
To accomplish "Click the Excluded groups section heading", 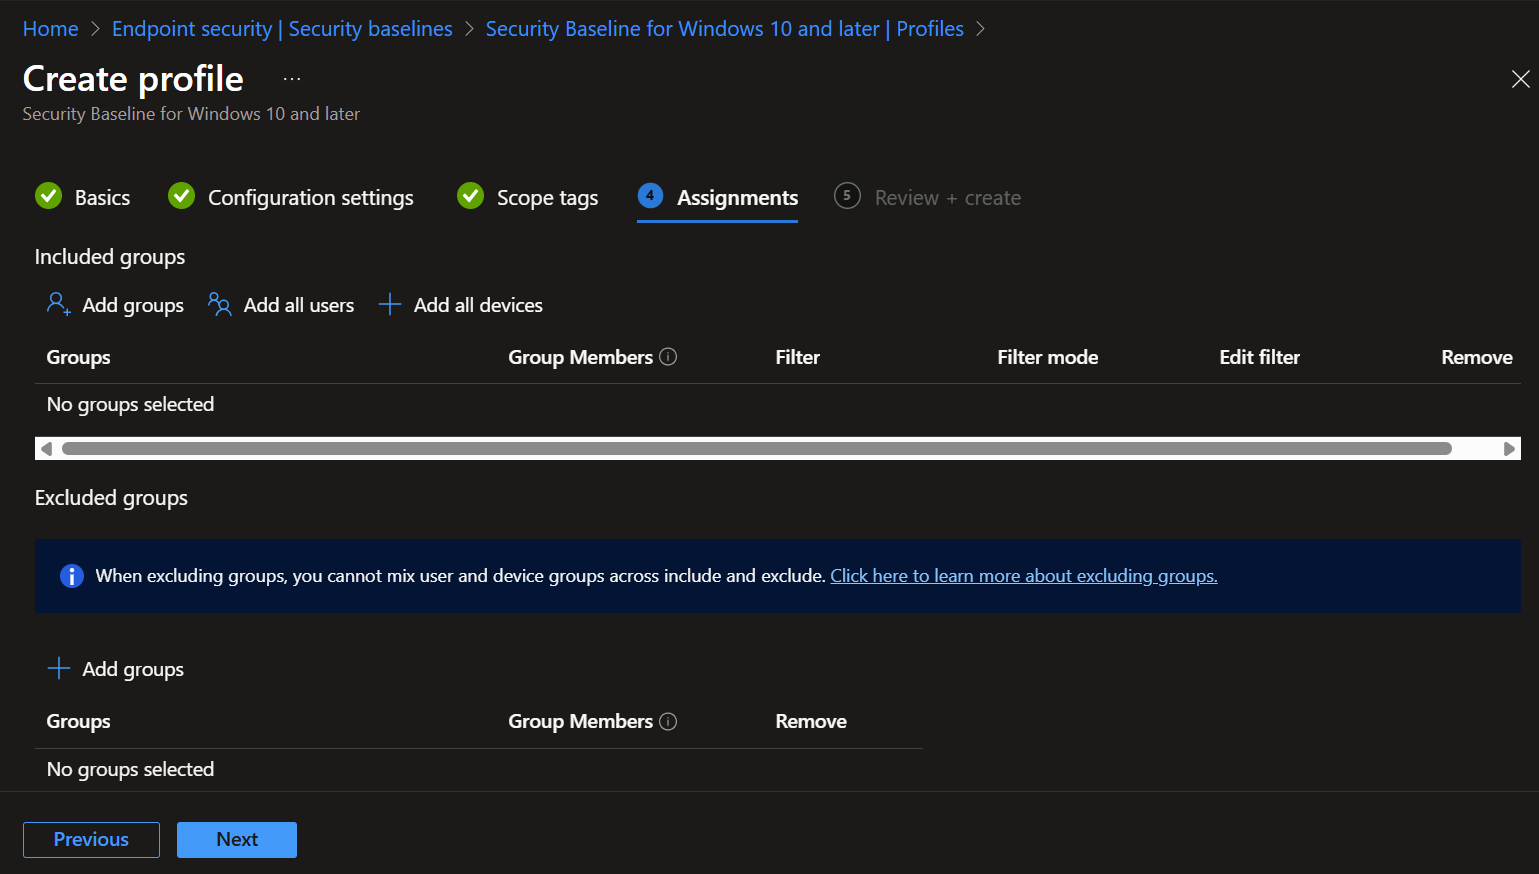I will click(111, 498).
